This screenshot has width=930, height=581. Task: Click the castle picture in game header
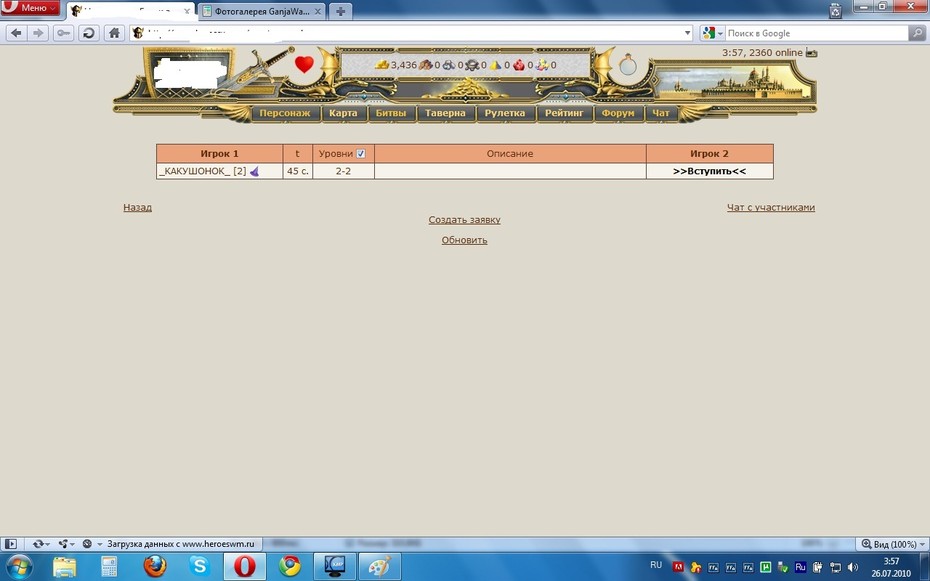pos(732,82)
